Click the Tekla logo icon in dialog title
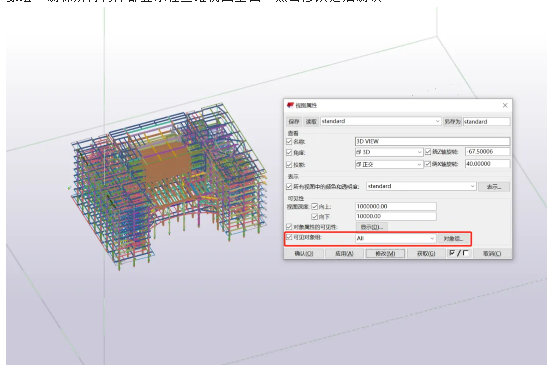The height and width of the screenshot is (372, 556). coord(290,105)
